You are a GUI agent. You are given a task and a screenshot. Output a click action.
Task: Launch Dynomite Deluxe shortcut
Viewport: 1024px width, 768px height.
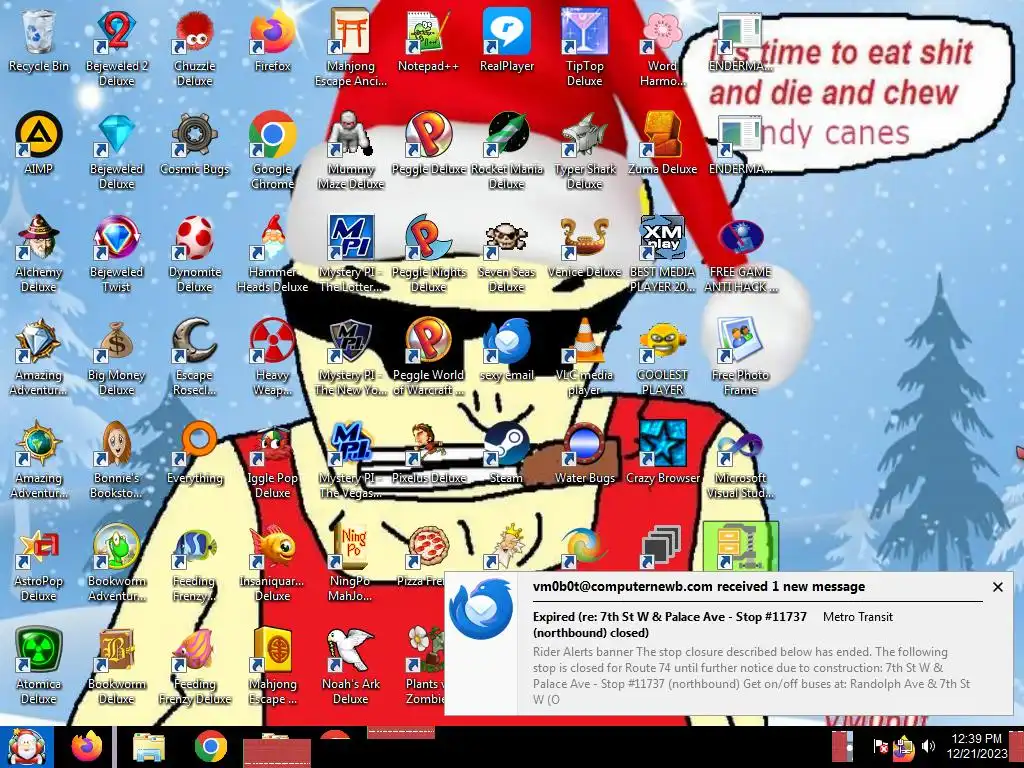(195, 253)
